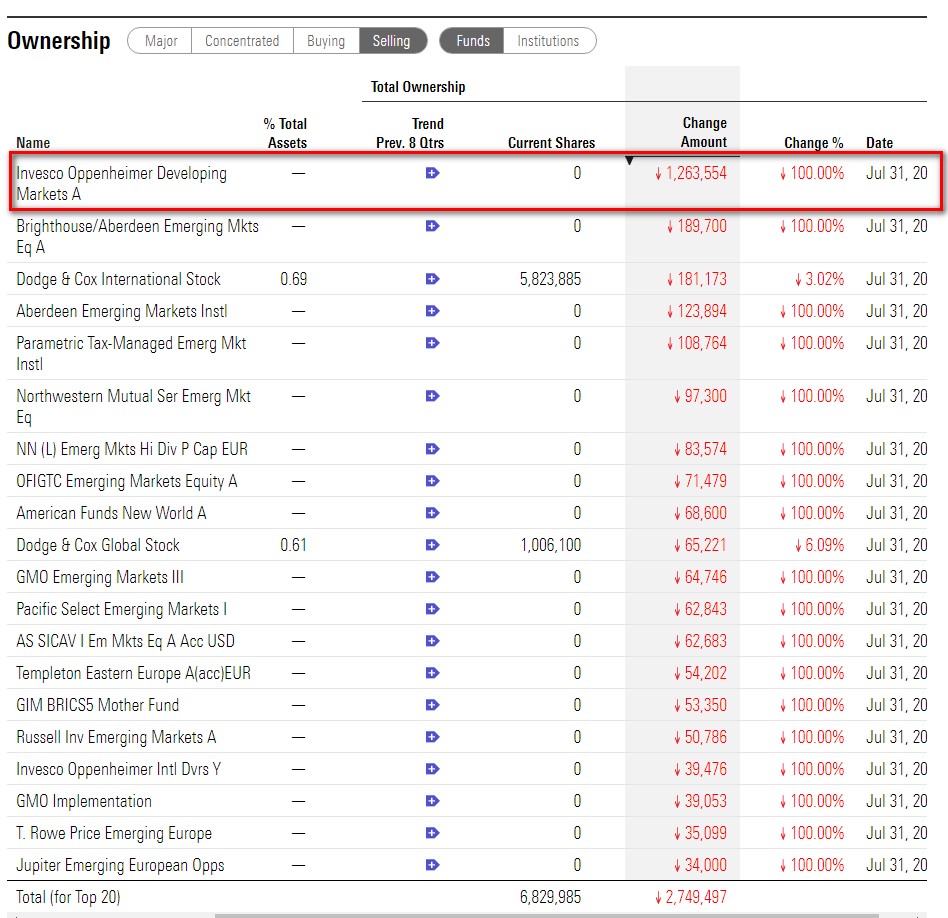Viewport: 948px width, 918px height.
Task: Open OFIGTC Emerging Markets Equity A fund
Action: pyautogui.click(x=126, y=481)
